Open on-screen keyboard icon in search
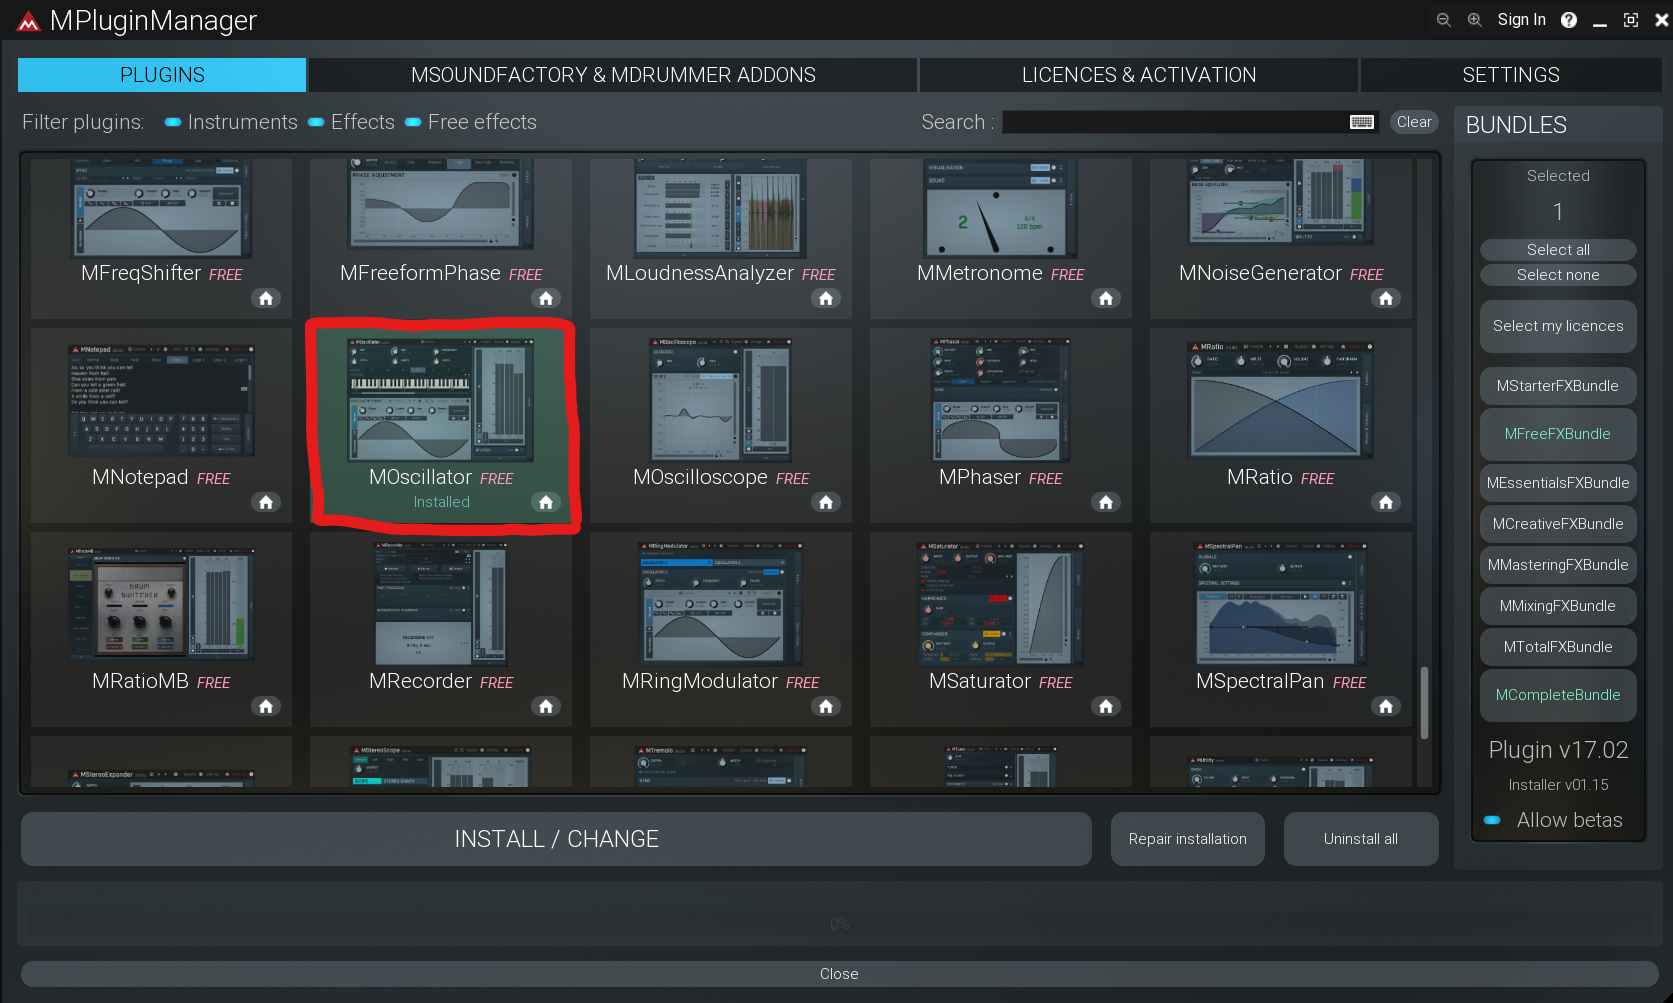 (1362, 122)
